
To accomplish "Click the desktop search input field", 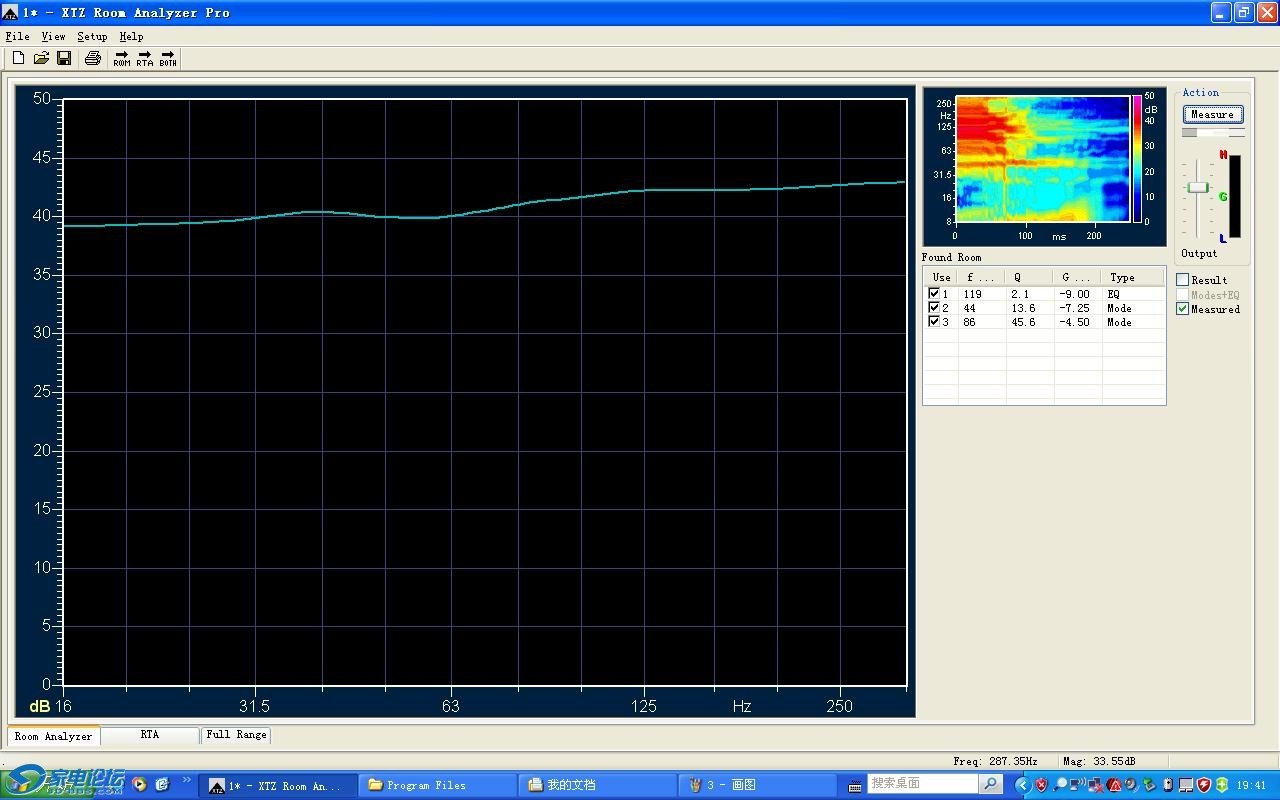I will pyautogui.click(x=922, y=784).
